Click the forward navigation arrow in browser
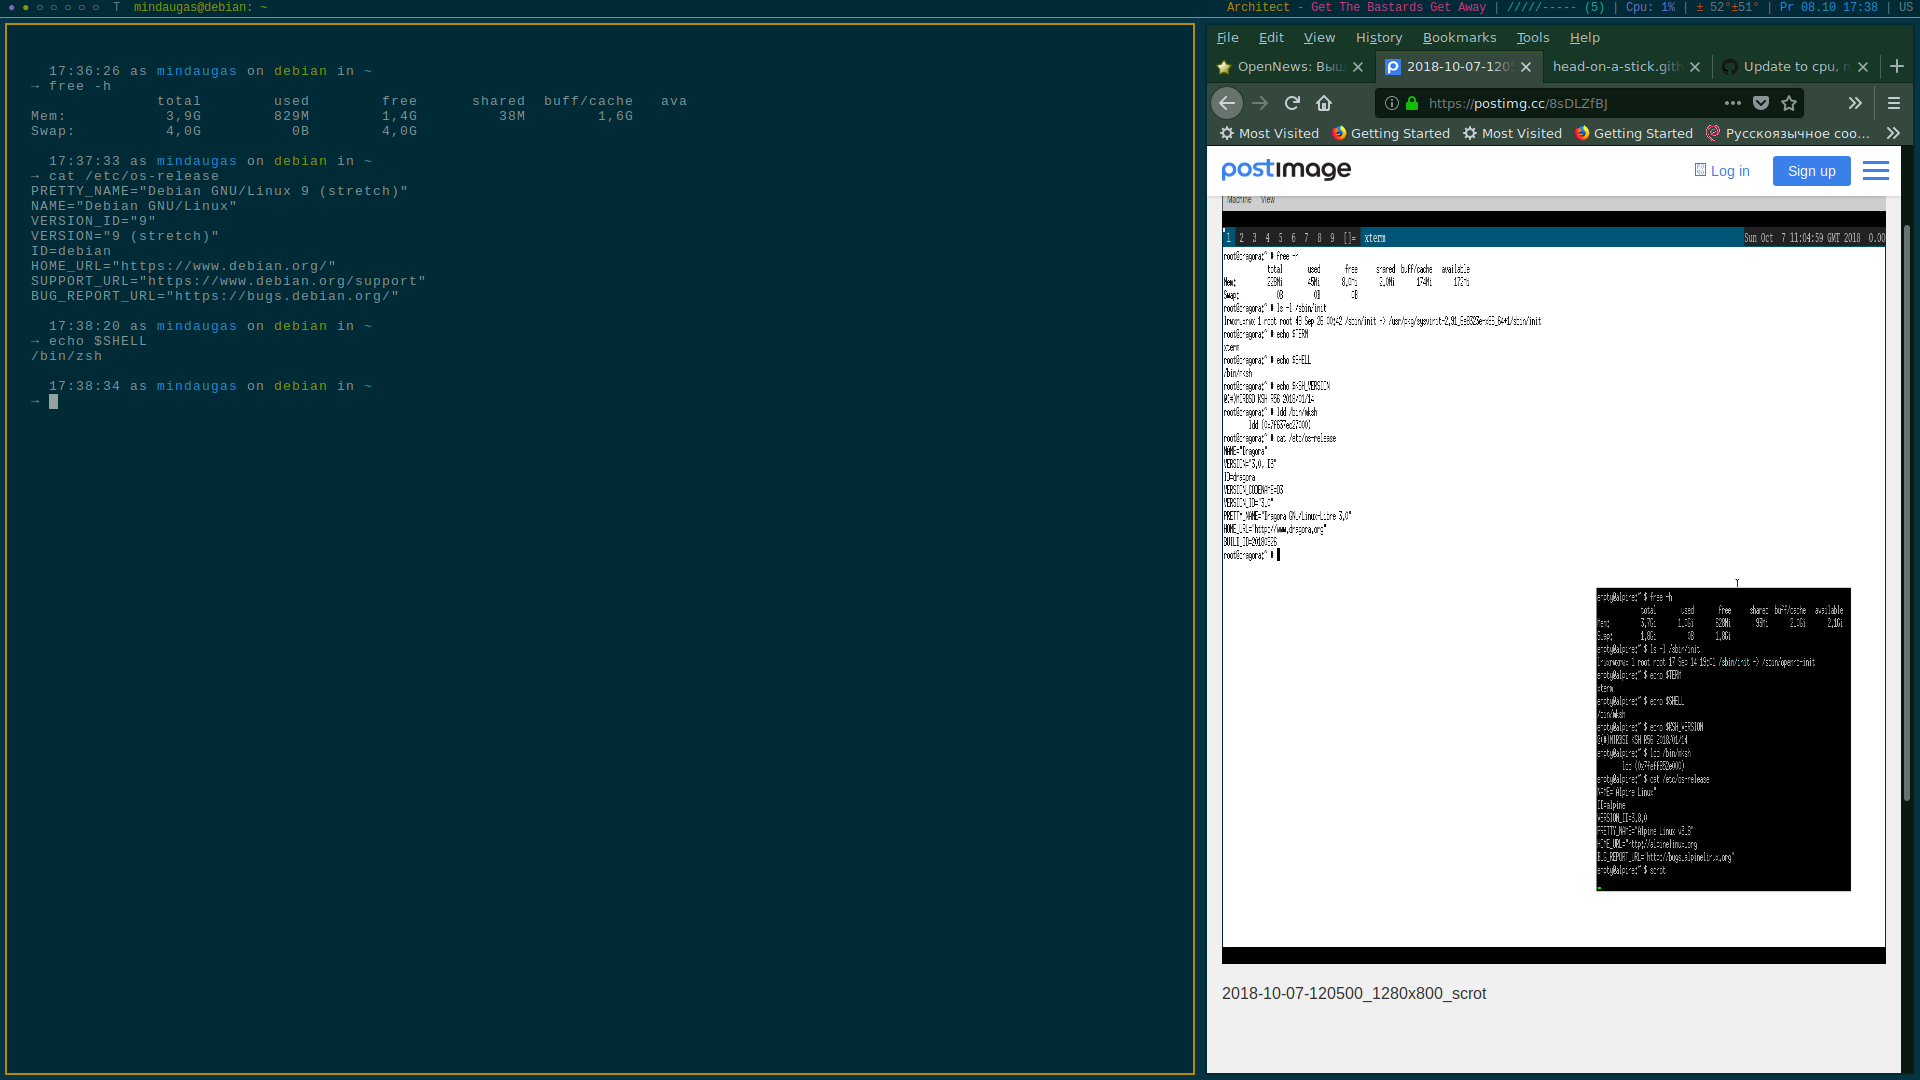The height and width of the screenshot is (1080, 1920). click(1259, 103)
